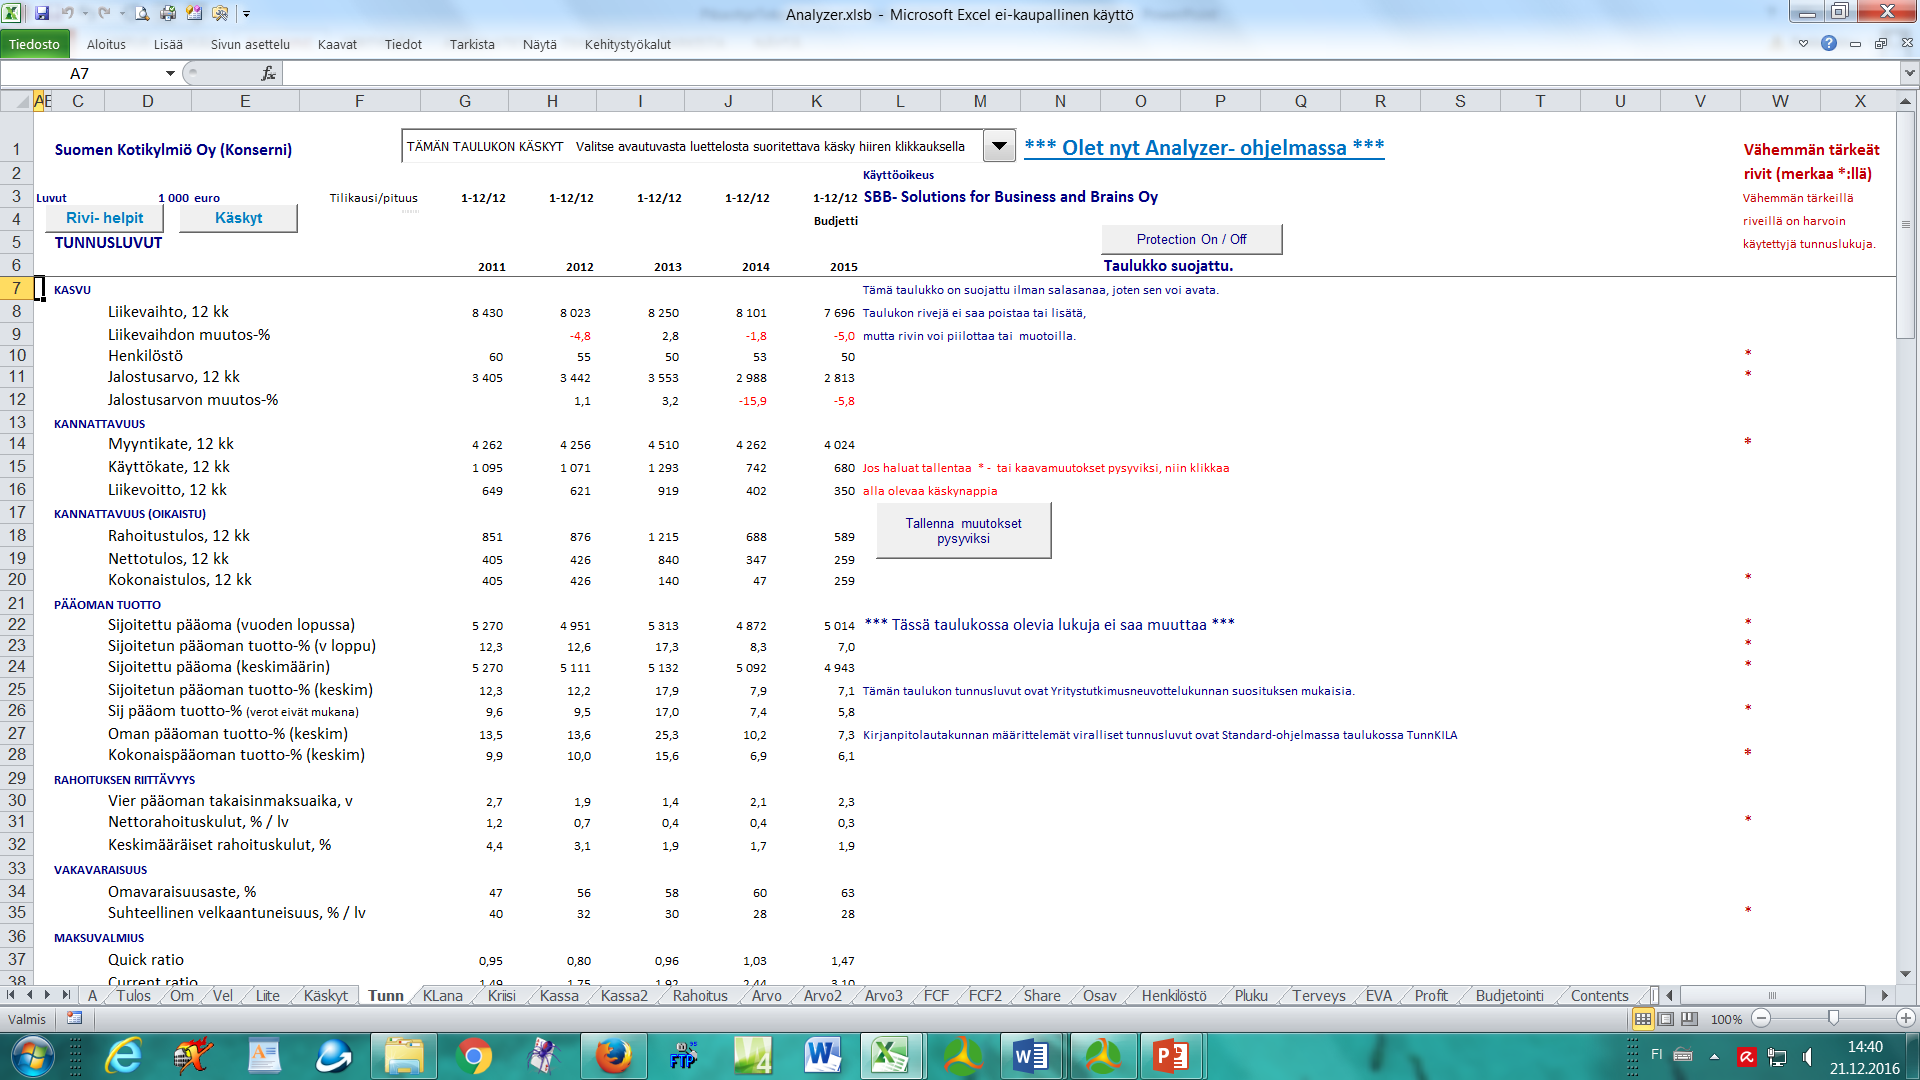The image size is (1920, 1080).
Task: Switch to the Contents sheet tab
Action: pos(1599,995)
